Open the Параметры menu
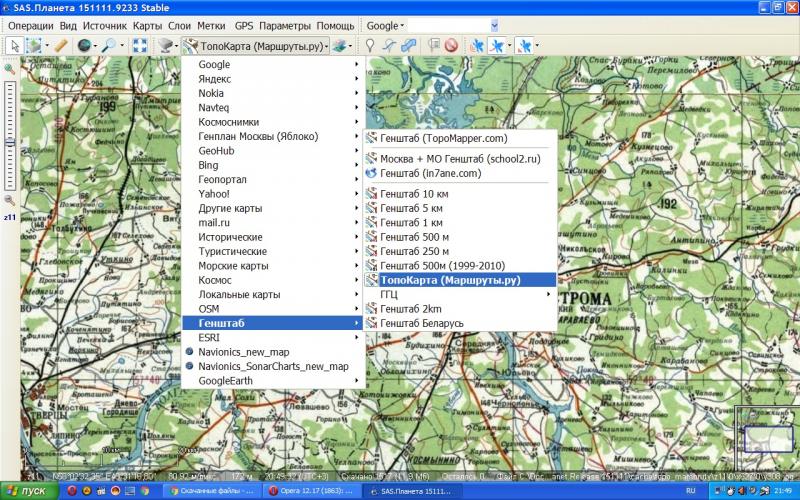This screenshot has width=800, height=500. click(x=284, y=24)
